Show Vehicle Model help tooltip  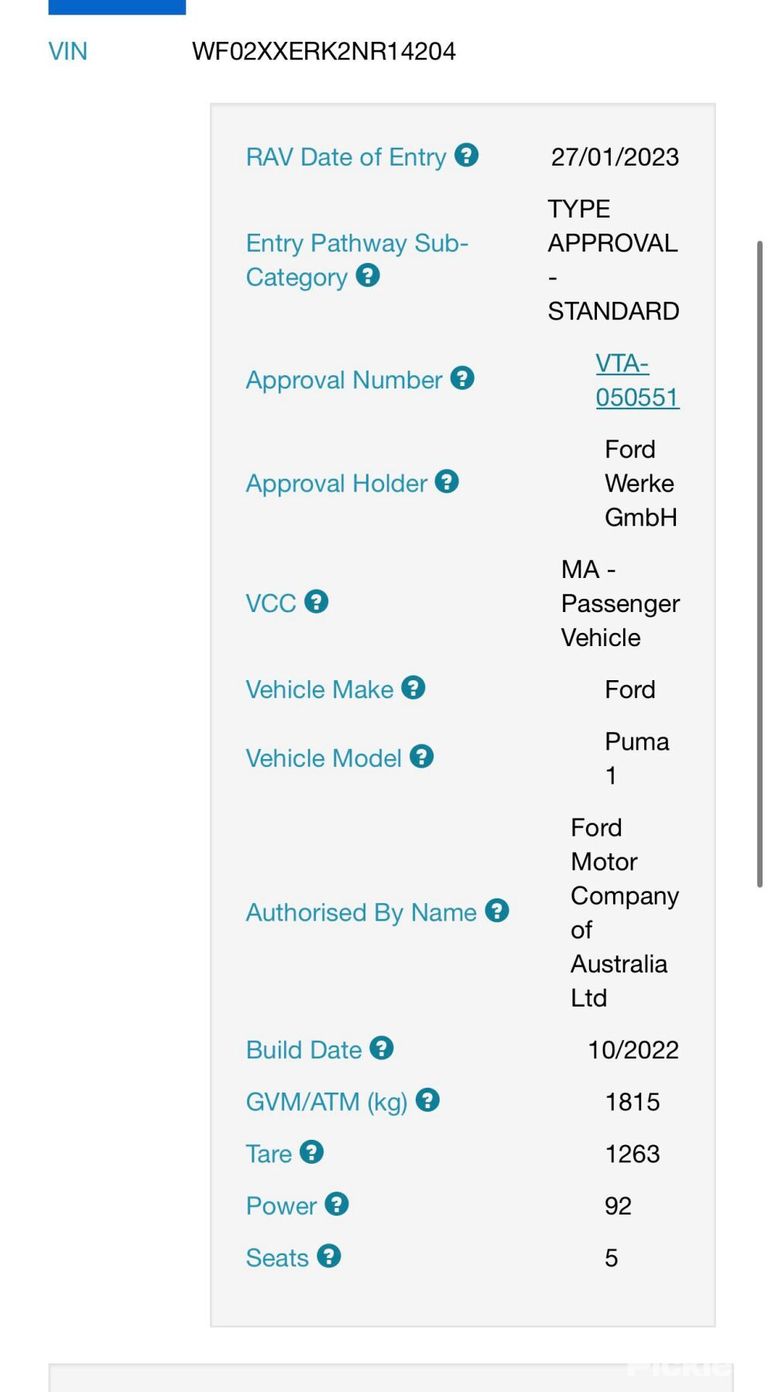[x=422, y=756]
